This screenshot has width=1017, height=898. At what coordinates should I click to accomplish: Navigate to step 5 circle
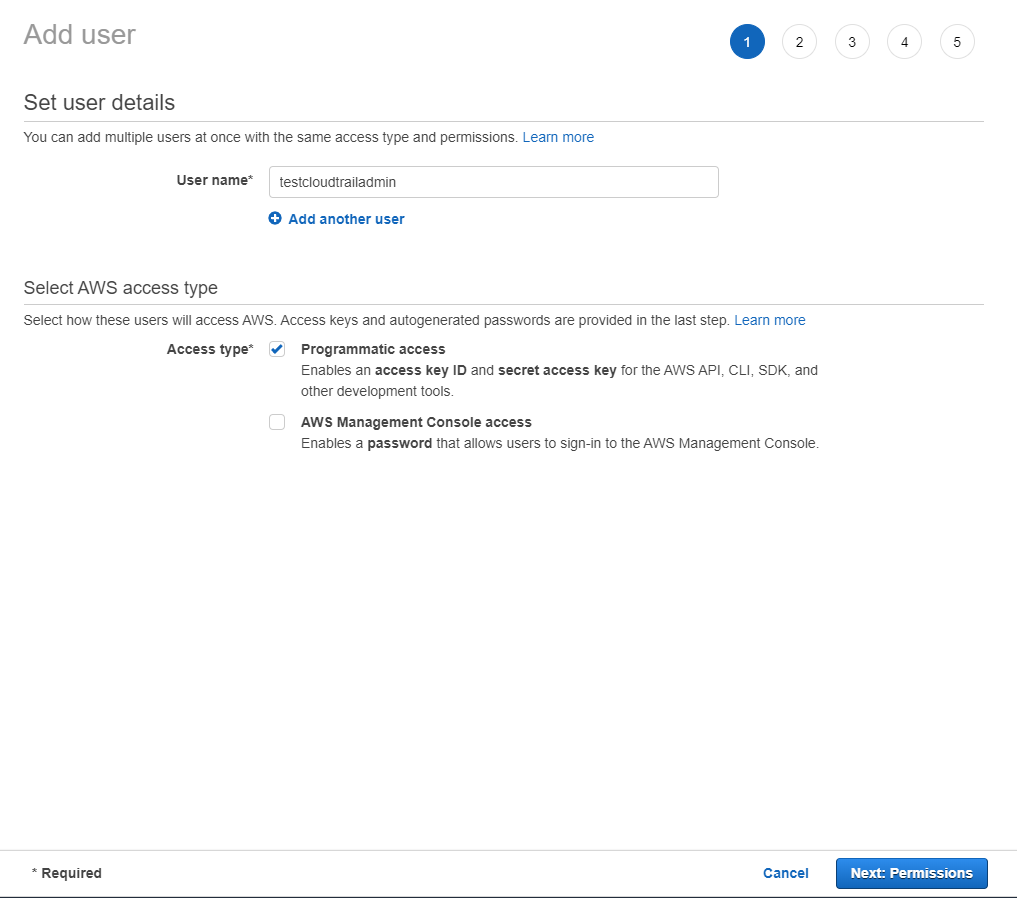click(x=957, y=42)
